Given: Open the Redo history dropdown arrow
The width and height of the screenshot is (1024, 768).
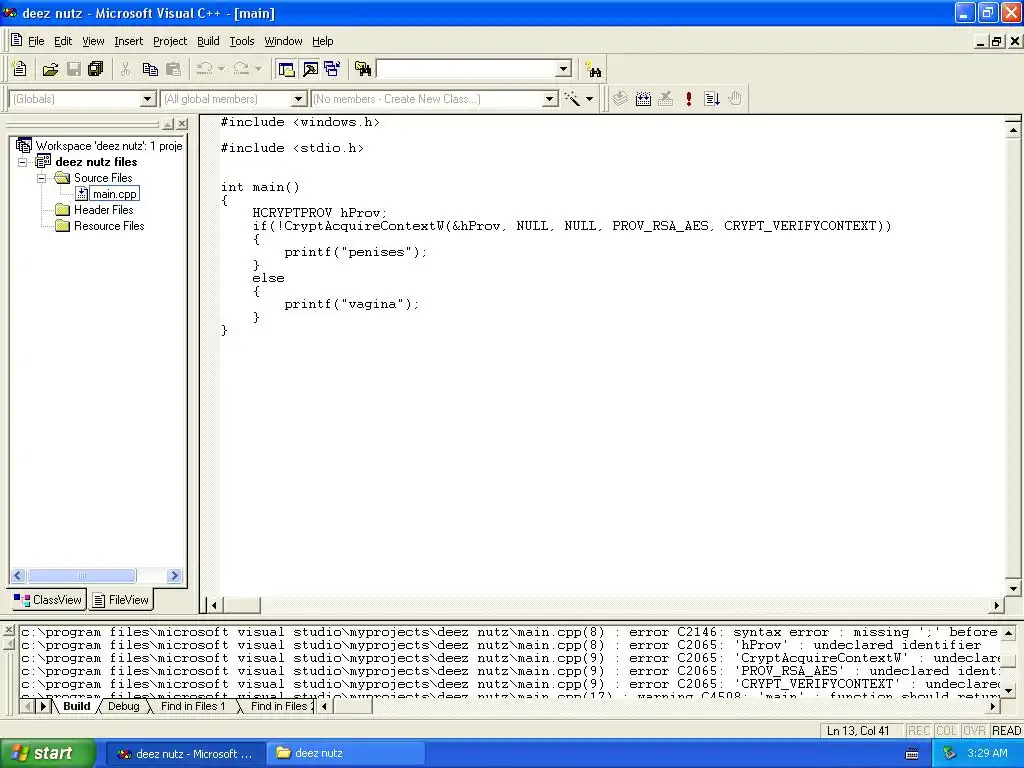Looking at the screenshot, I should (258, 69).
